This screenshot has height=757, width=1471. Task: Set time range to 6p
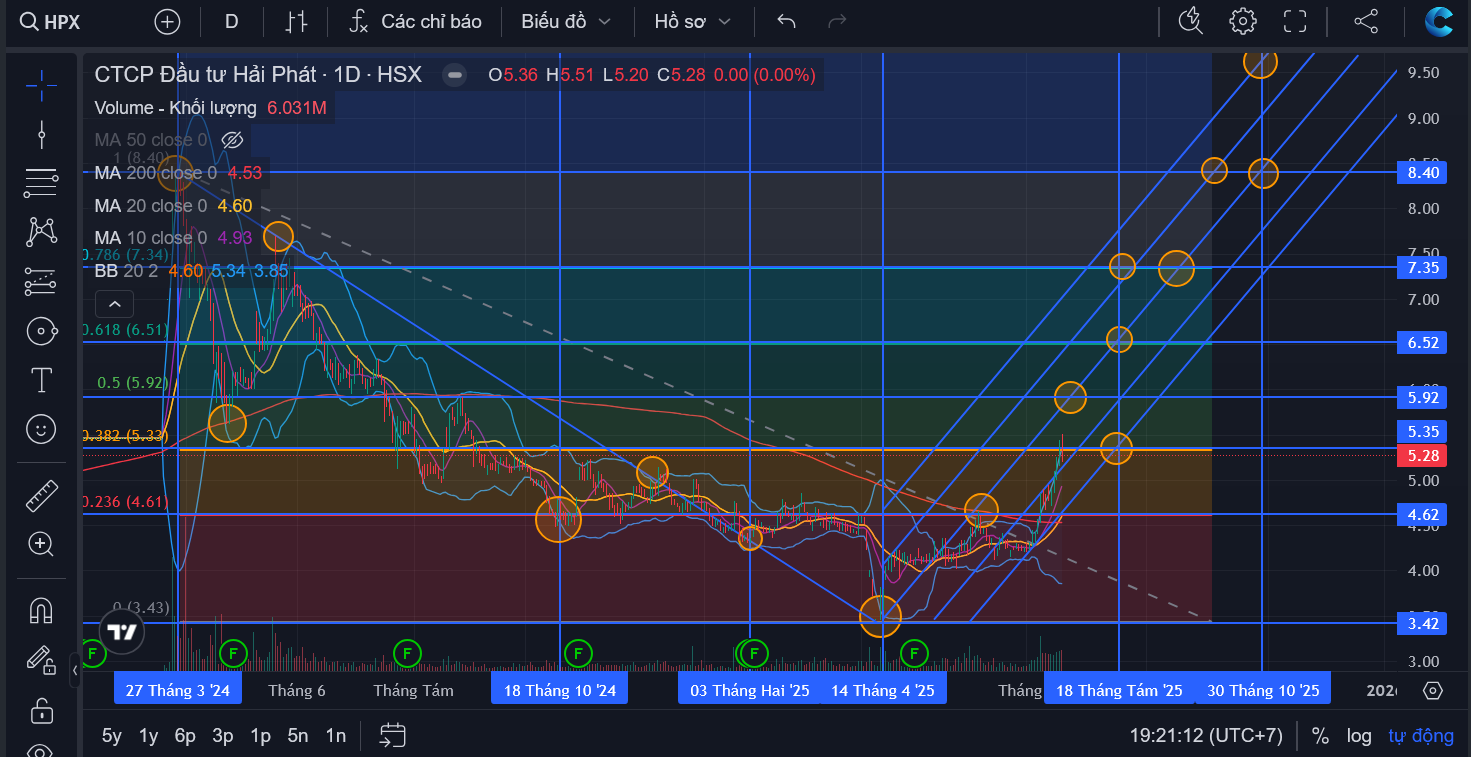[x=185, y=736]
